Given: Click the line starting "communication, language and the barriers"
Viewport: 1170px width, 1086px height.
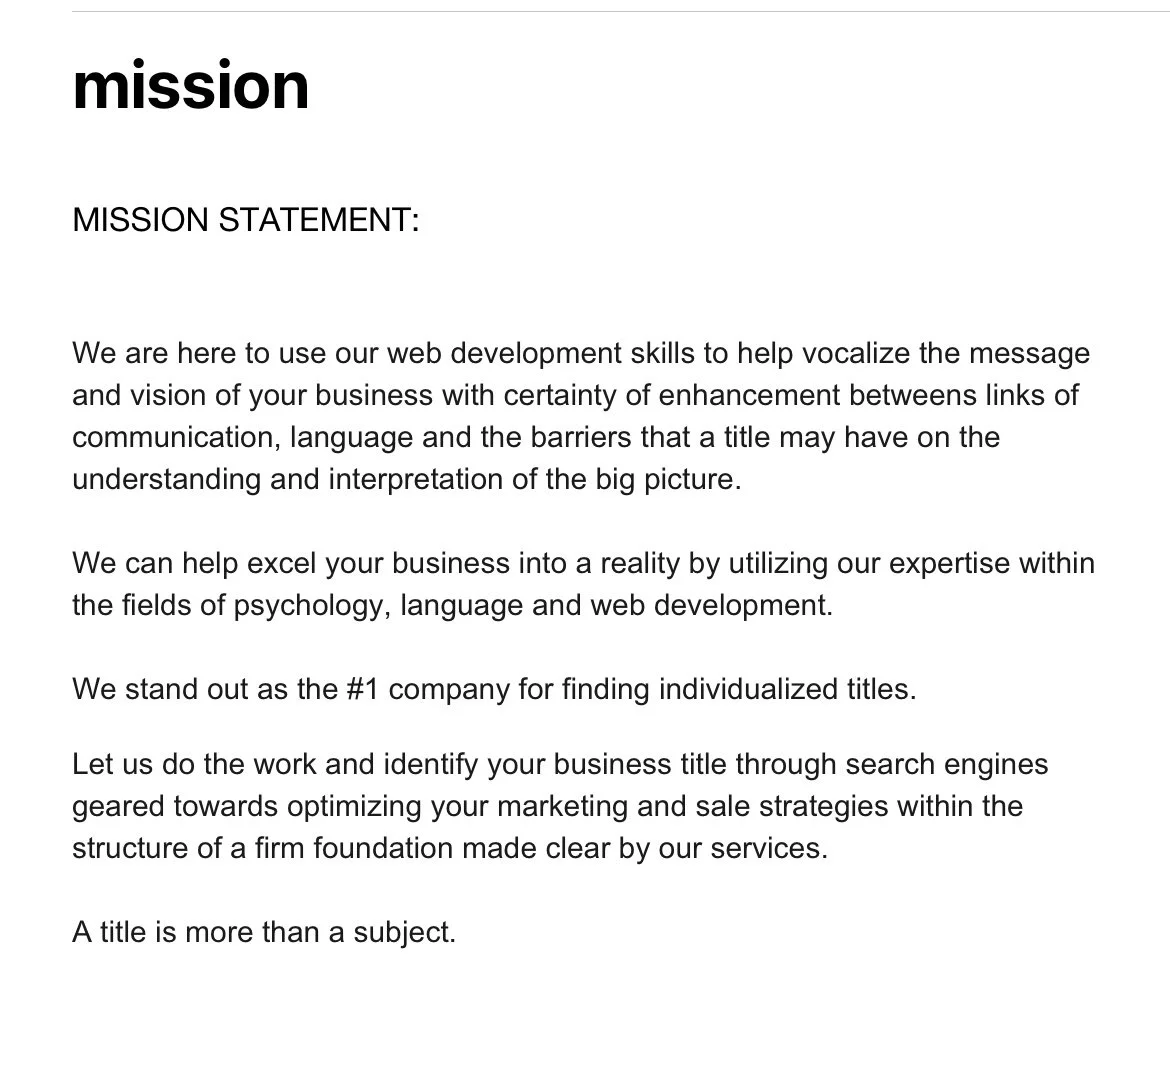Looking at the screenshot, I should coord(536,437).
